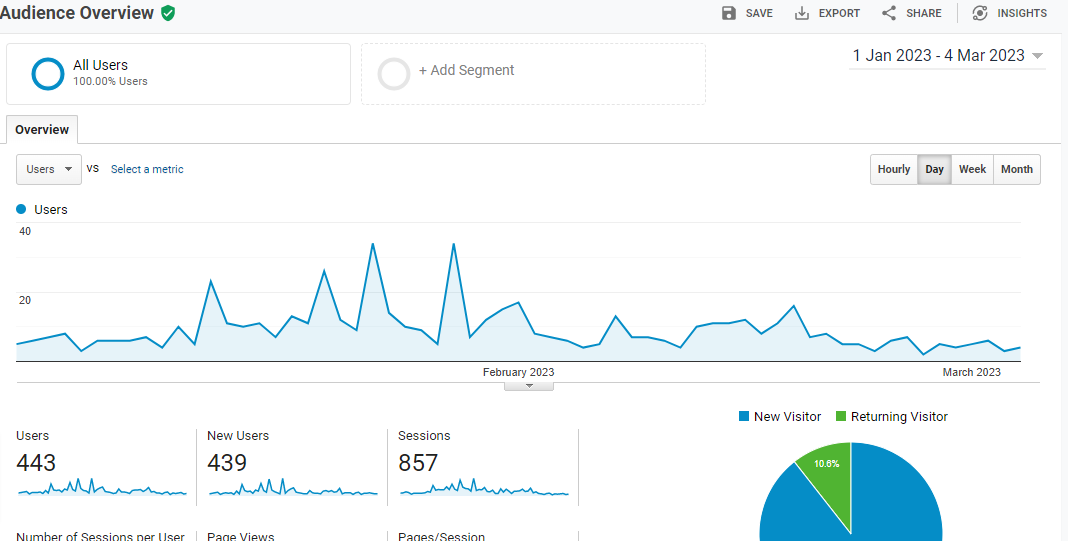
Task: Select the Hourly view
Action: [x=894, y=169]
